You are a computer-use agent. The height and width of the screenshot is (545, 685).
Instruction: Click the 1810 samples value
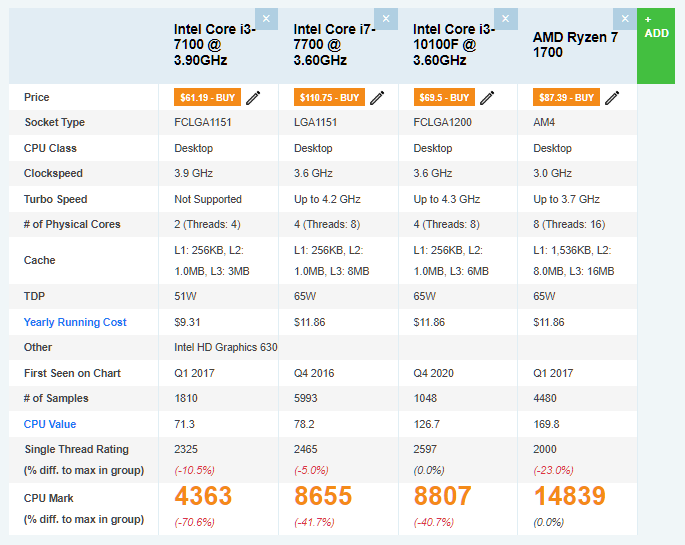click(186, 398)
